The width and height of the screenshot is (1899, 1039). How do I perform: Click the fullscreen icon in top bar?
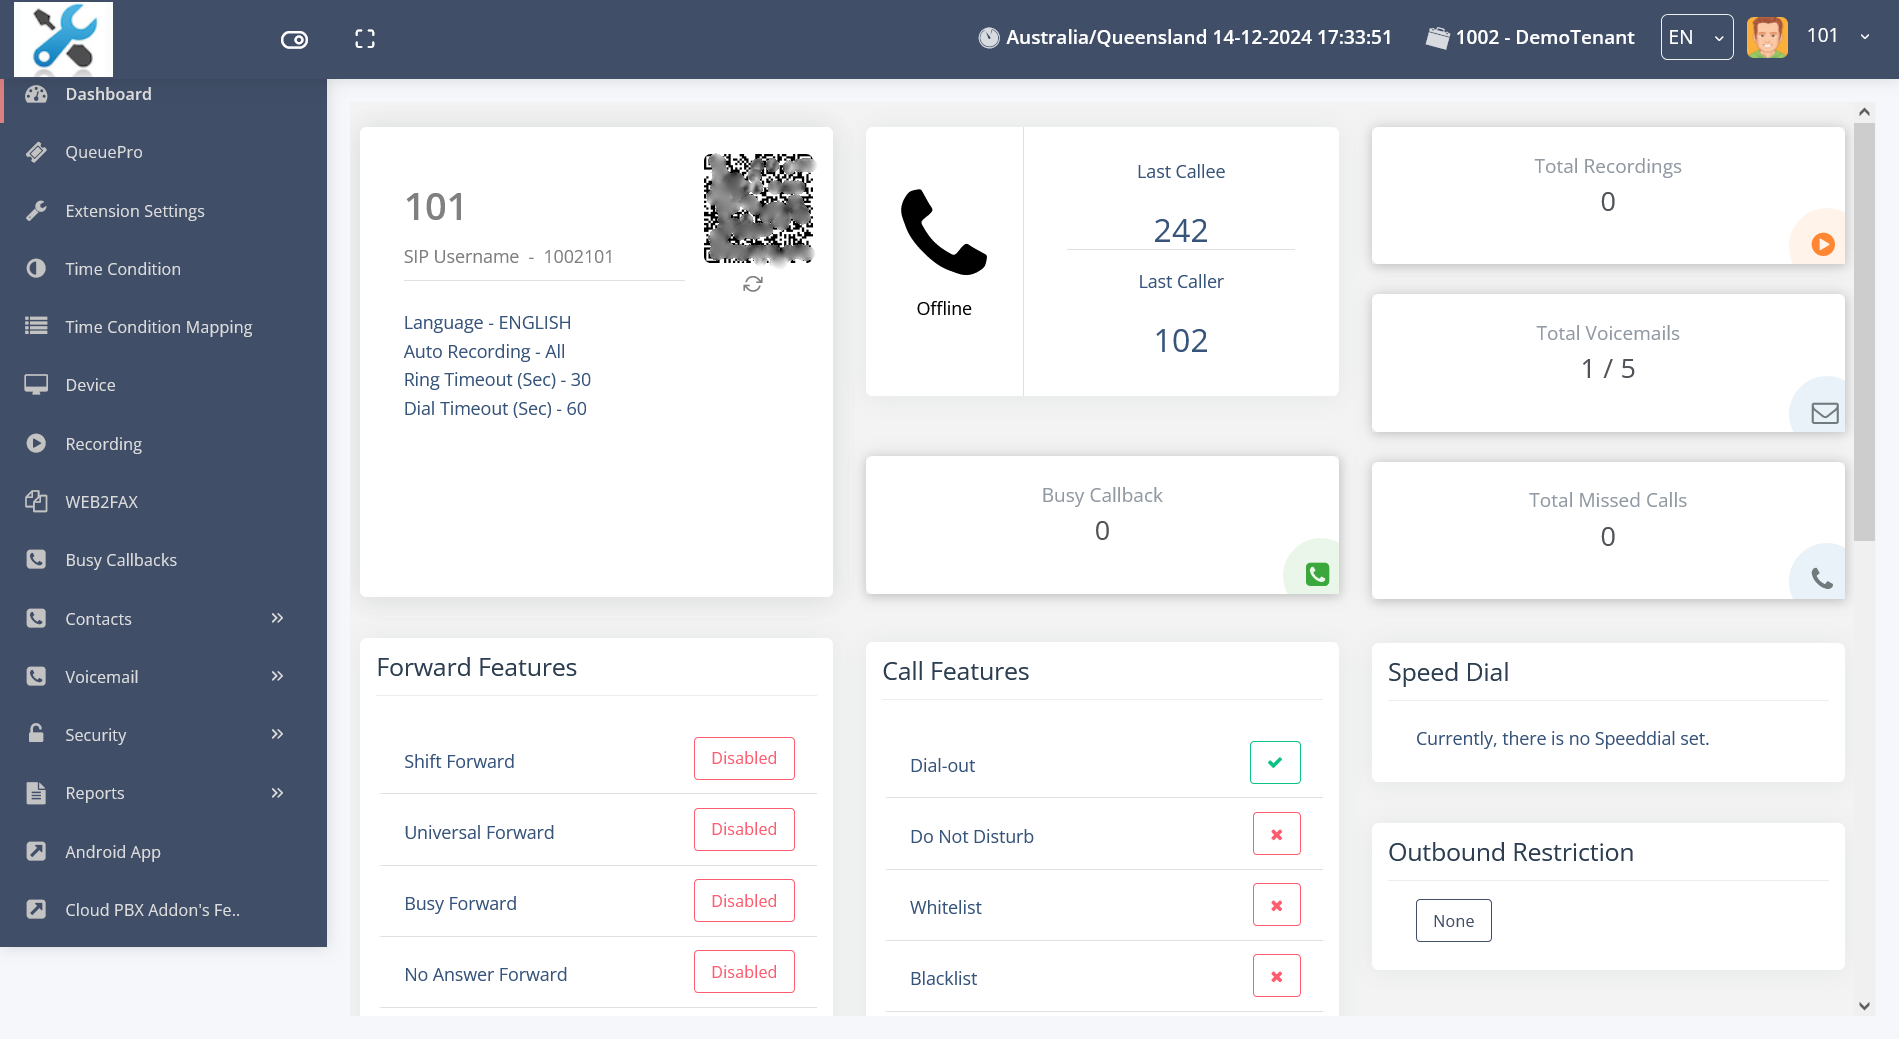click(365, 39)
